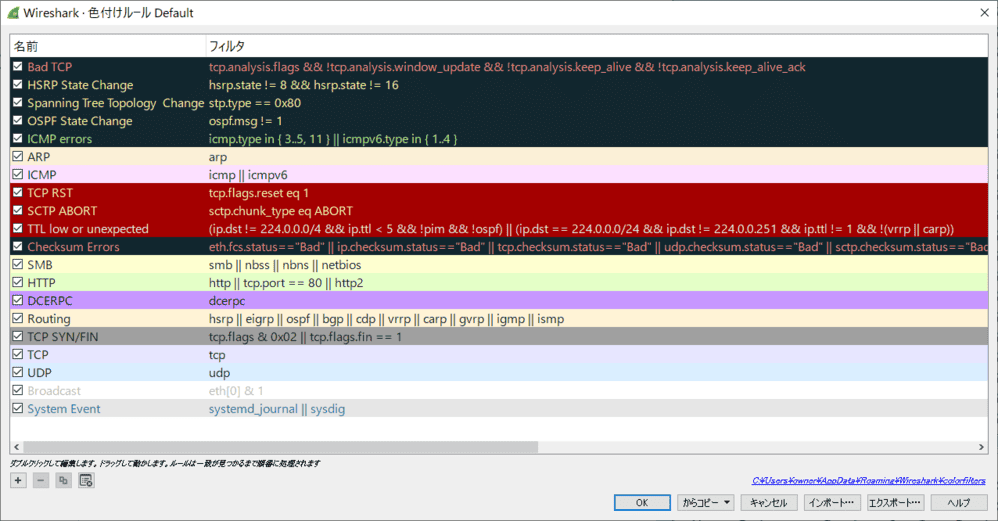Click the clear all rules icon
The height and width of the screenshot is (521, 998).
tap(86, 481)
